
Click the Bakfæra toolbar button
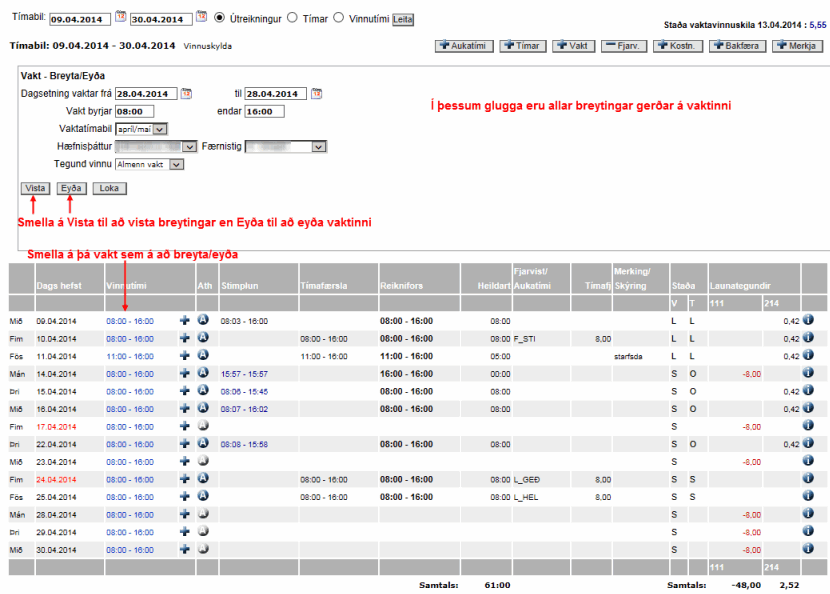click(x=737, y=46)
